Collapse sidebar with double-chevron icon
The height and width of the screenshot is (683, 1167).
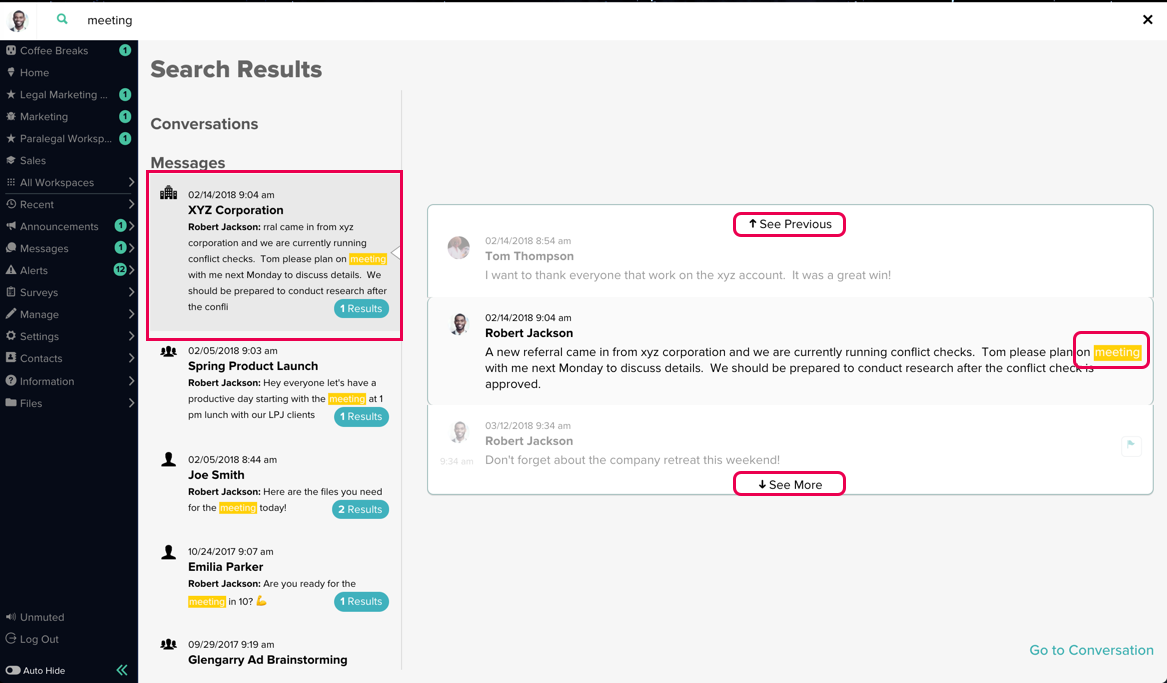coord(122,670)
